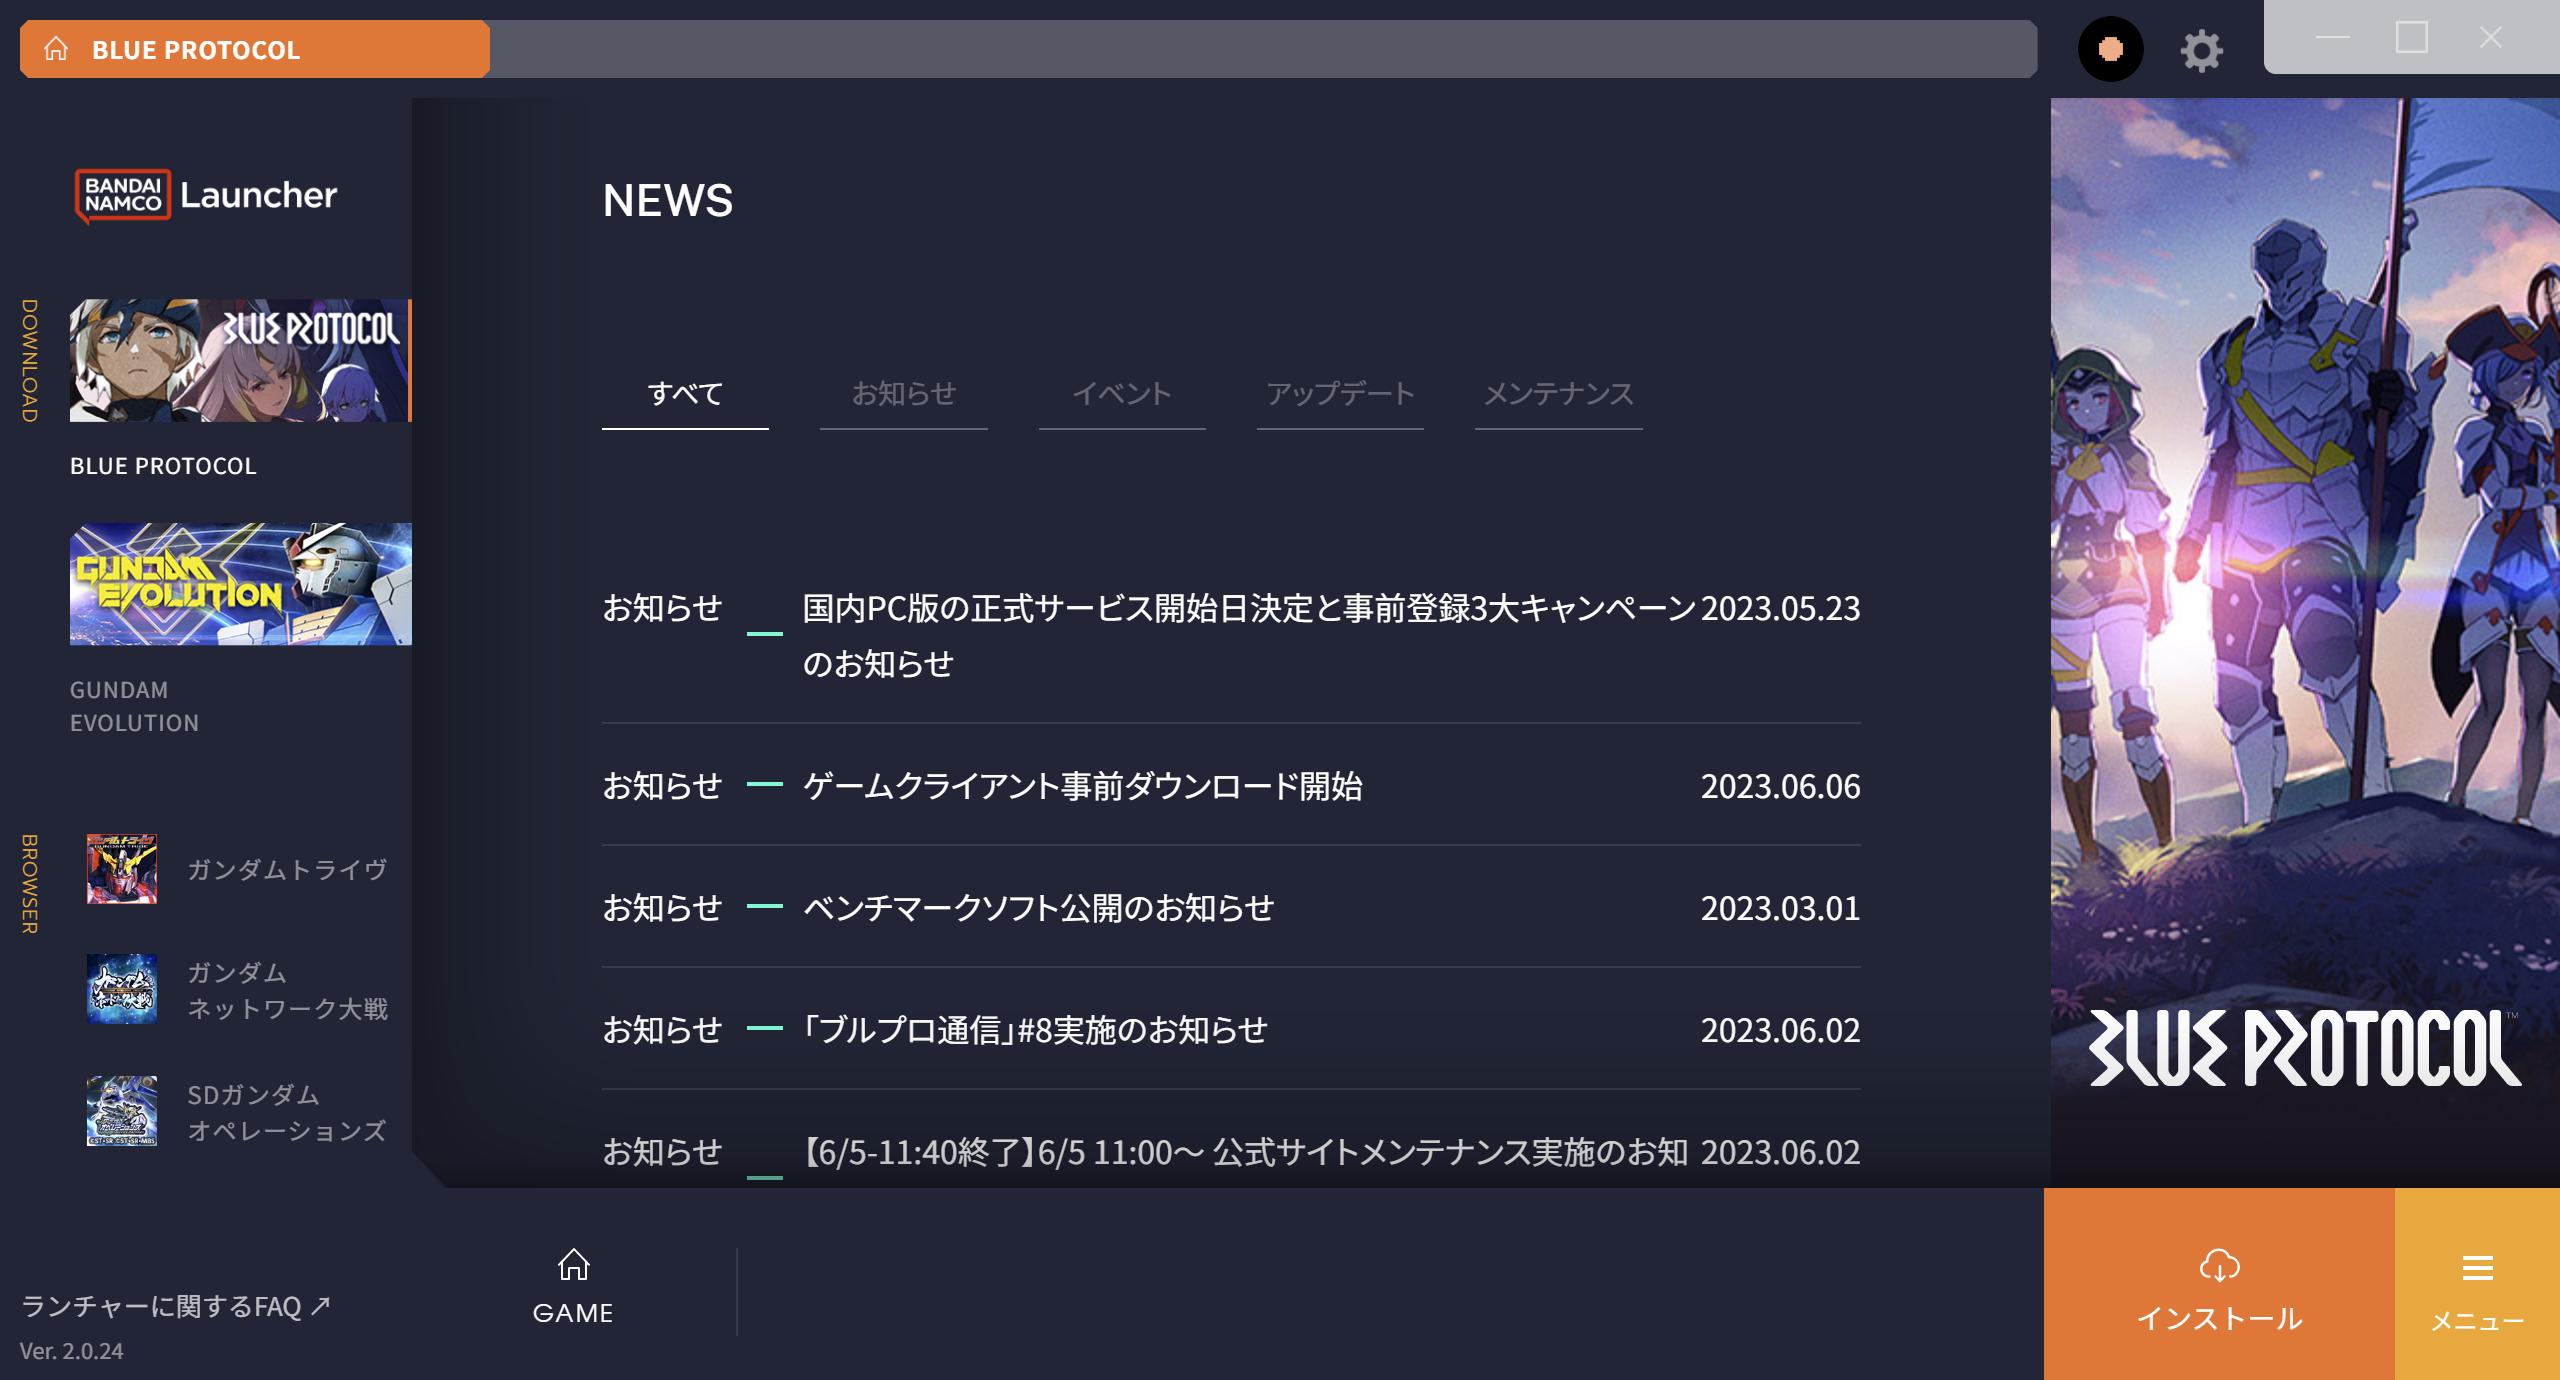Select the ガンダムトライヴ game icon
Image resolution: width=2560 pixels, height=1380 pixels.
[x=122, y=869]
